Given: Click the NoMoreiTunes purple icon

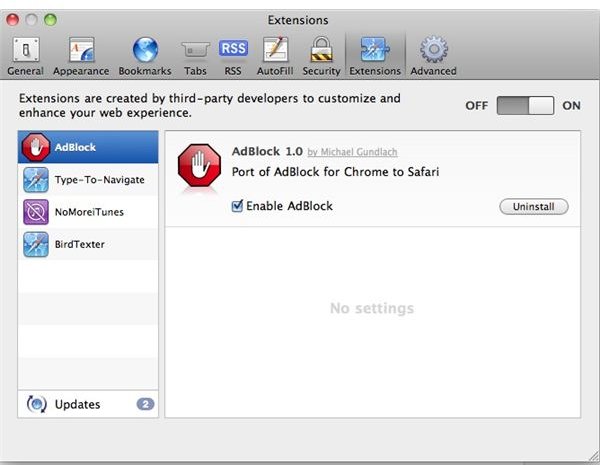Looking at the screenshot, I should [x=36, y=212].
